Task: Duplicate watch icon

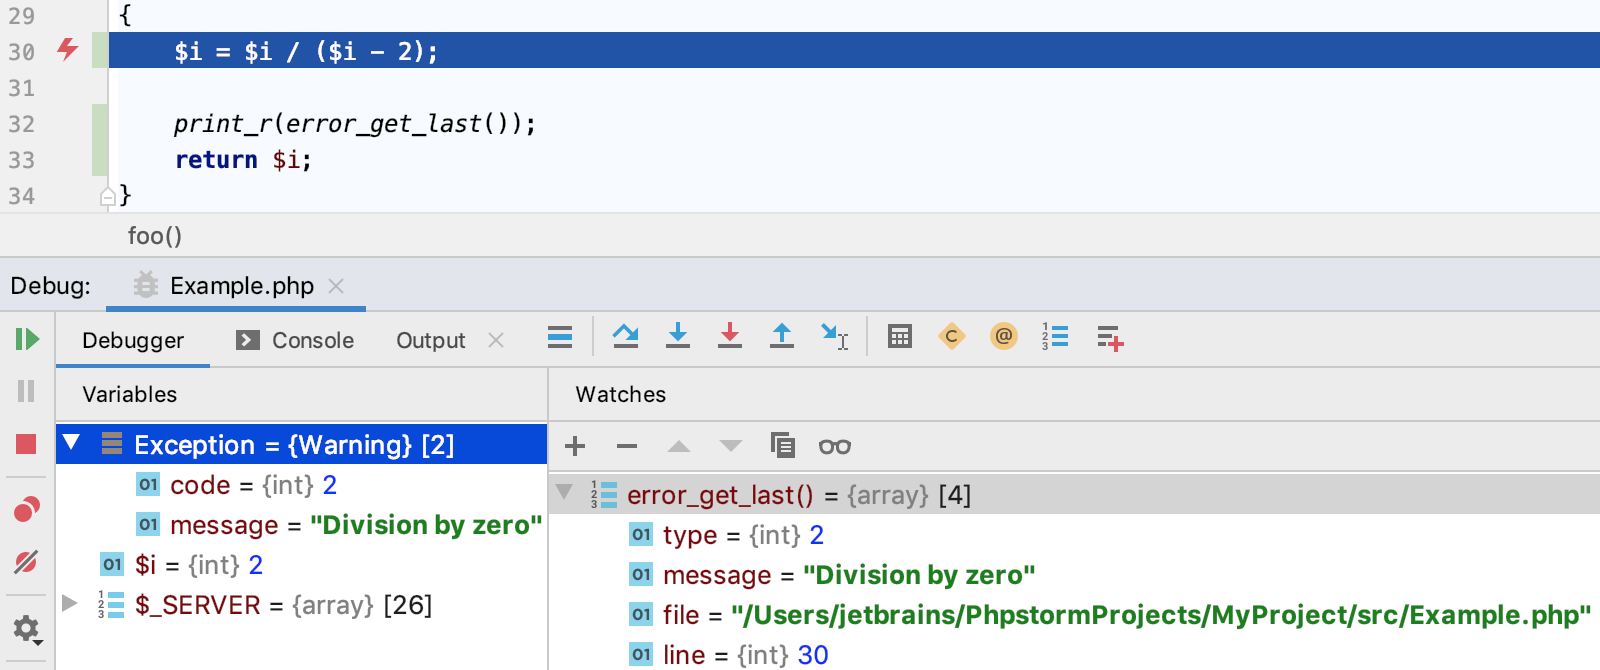Action: [783, 445]
